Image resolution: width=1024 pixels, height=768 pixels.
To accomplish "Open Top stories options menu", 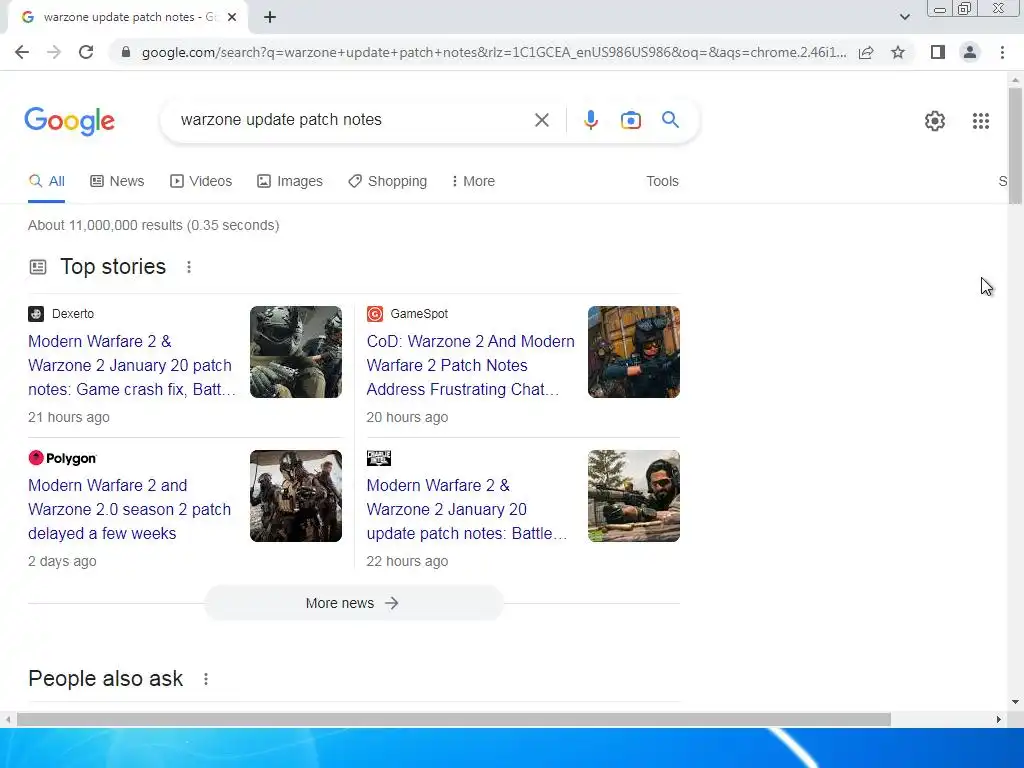I will 189,267.
